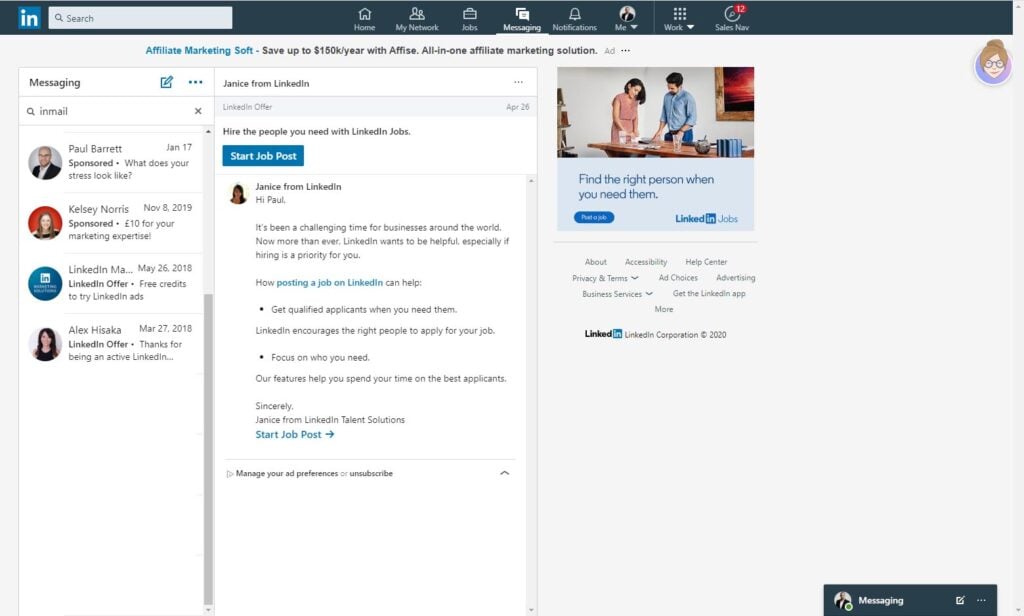The image size is (1024, 616).
Task: Click the Start Job Post arrow link
Action: pos(295,434)
